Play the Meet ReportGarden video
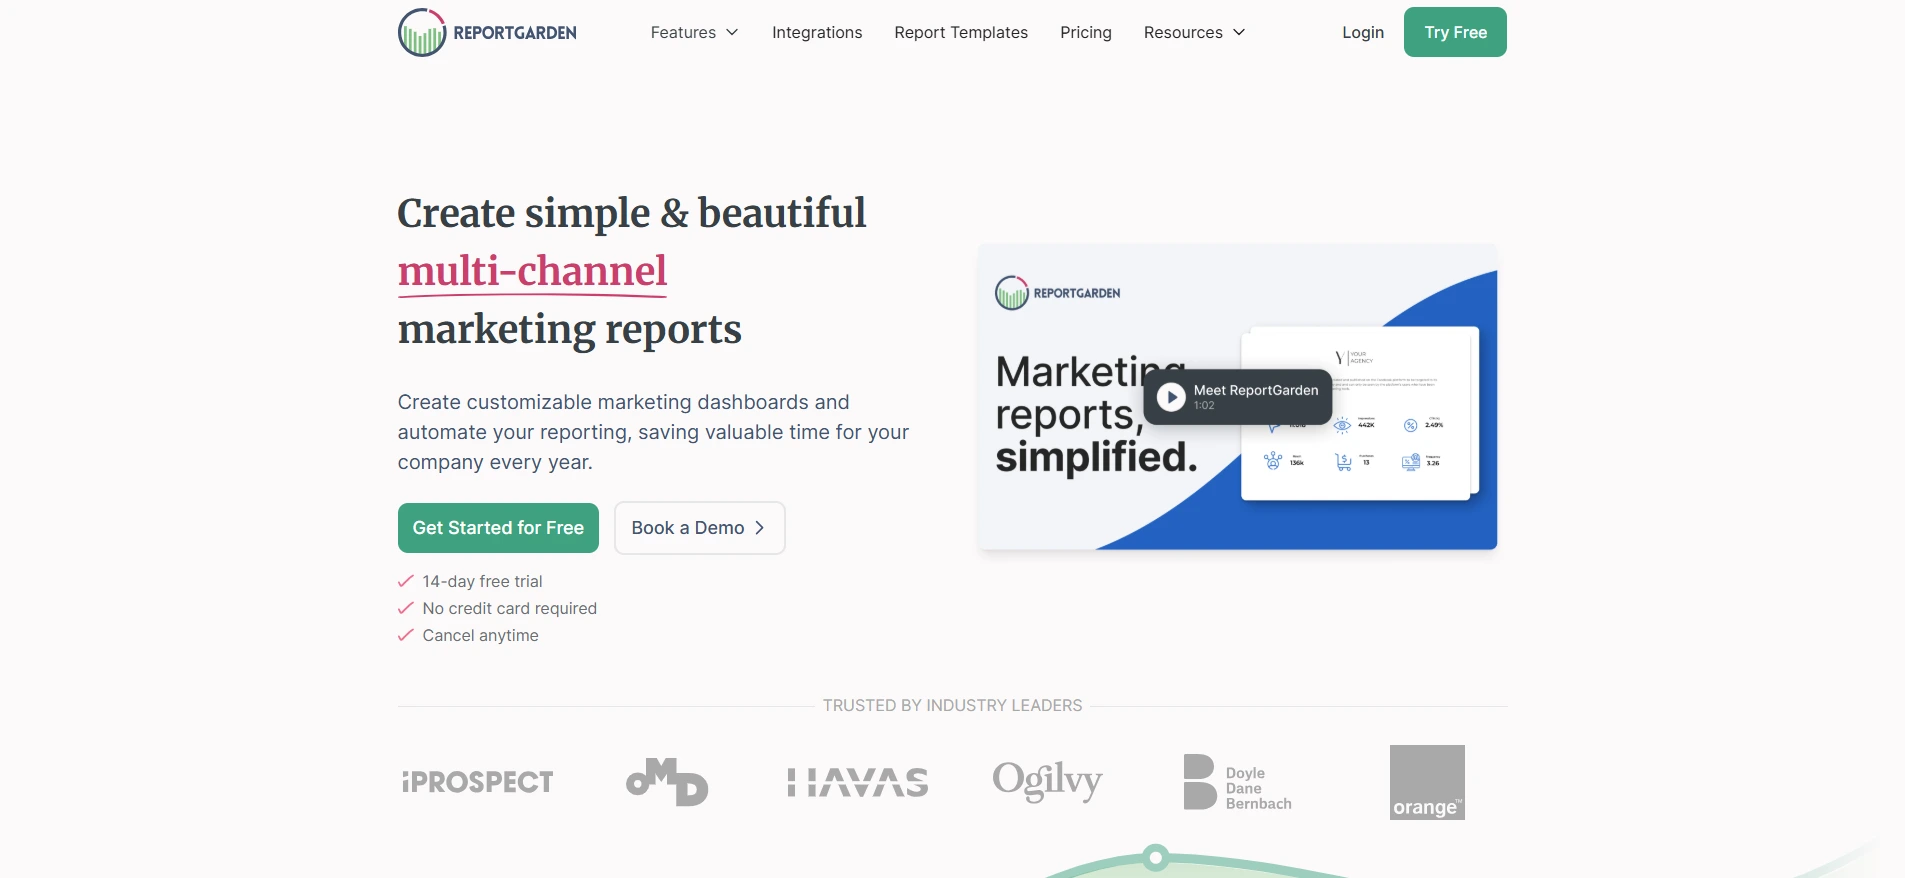 click(x=1170, y=396)
